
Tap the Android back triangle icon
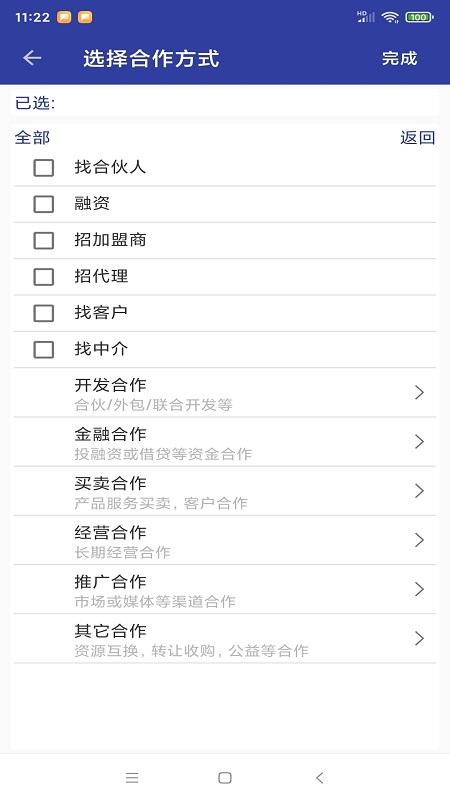(319, 778)
